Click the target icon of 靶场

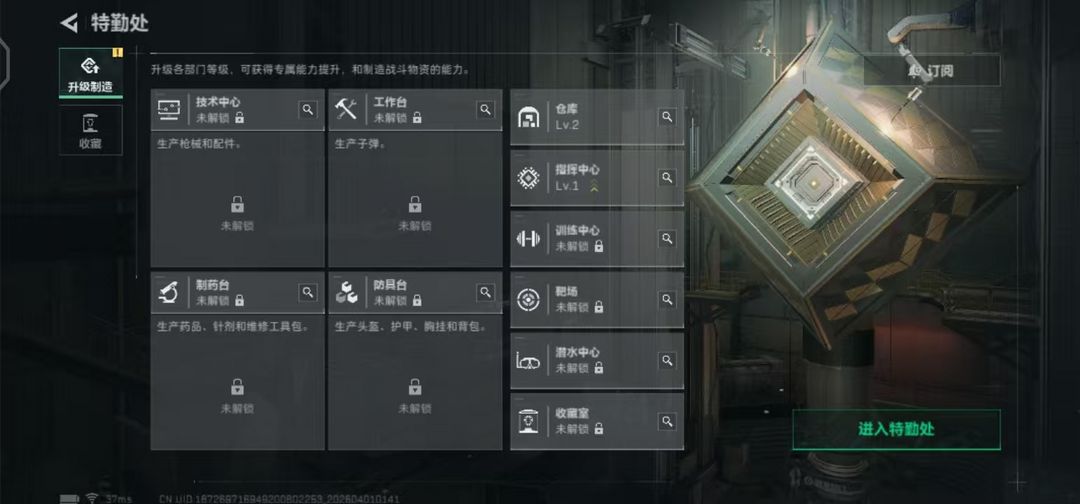coord(528,300)
